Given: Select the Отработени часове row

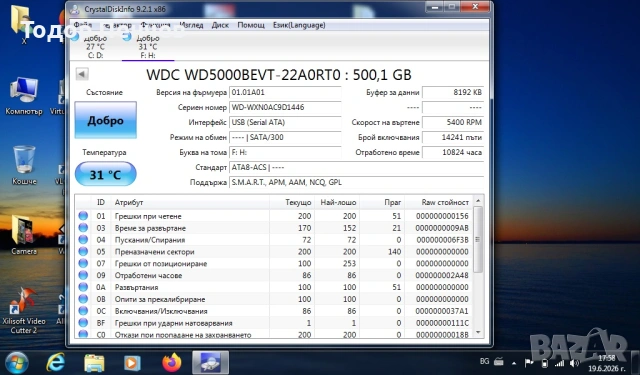Looking at the screenshot, I should (274, 275).
